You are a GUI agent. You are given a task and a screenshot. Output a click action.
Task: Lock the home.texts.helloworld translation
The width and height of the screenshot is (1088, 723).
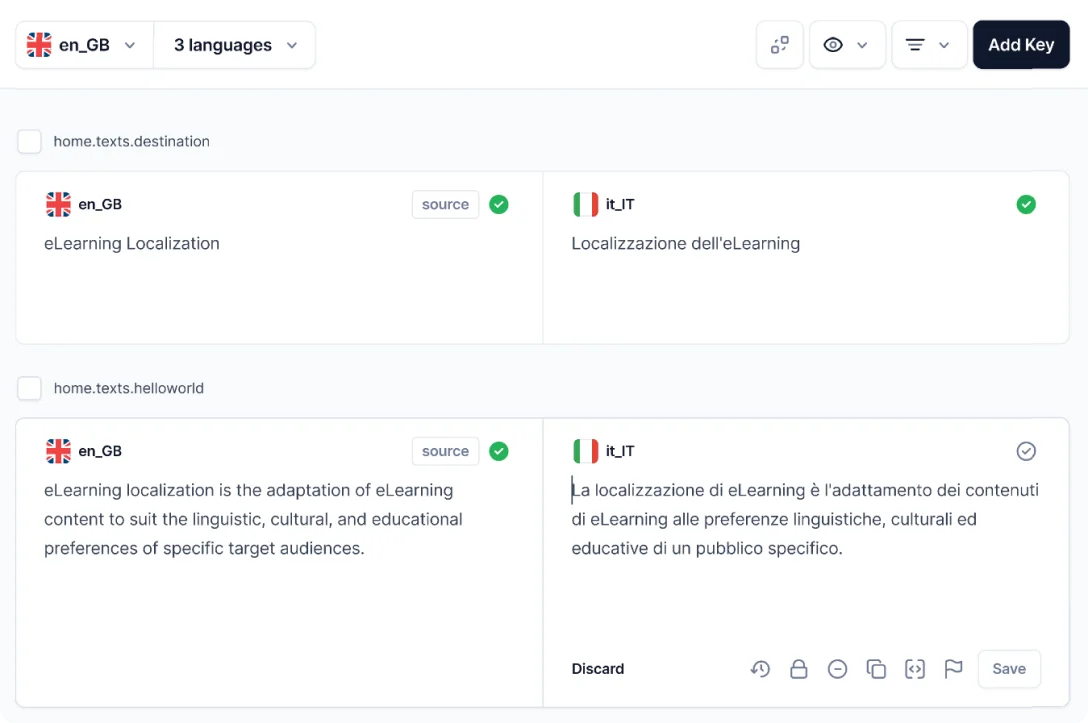[x=799, y=669]
